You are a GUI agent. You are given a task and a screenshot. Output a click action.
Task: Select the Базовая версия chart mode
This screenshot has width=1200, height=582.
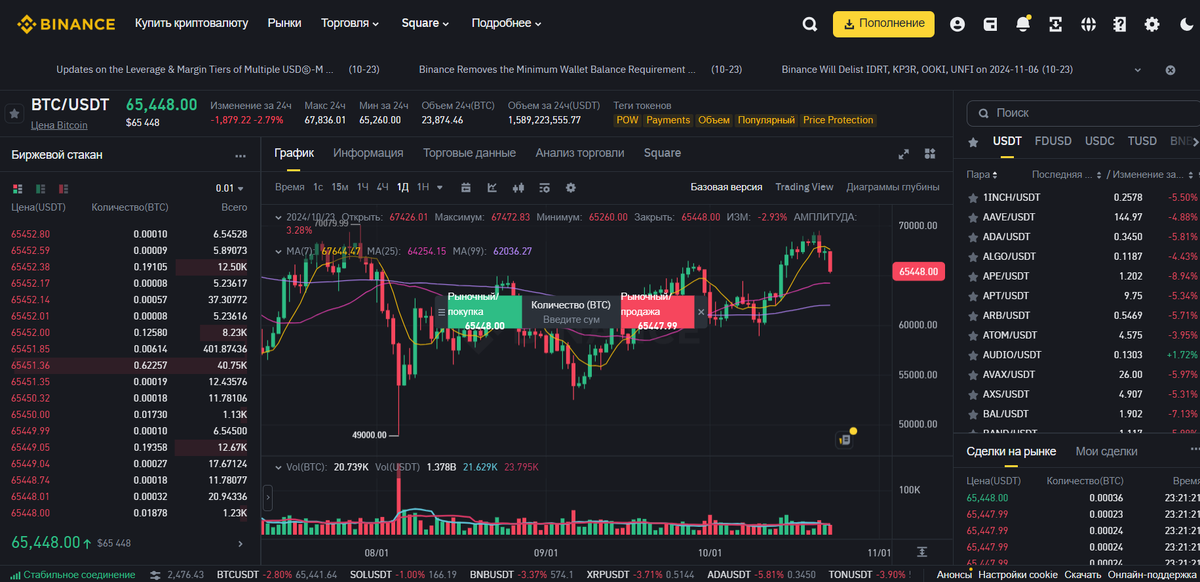(726, 187)
